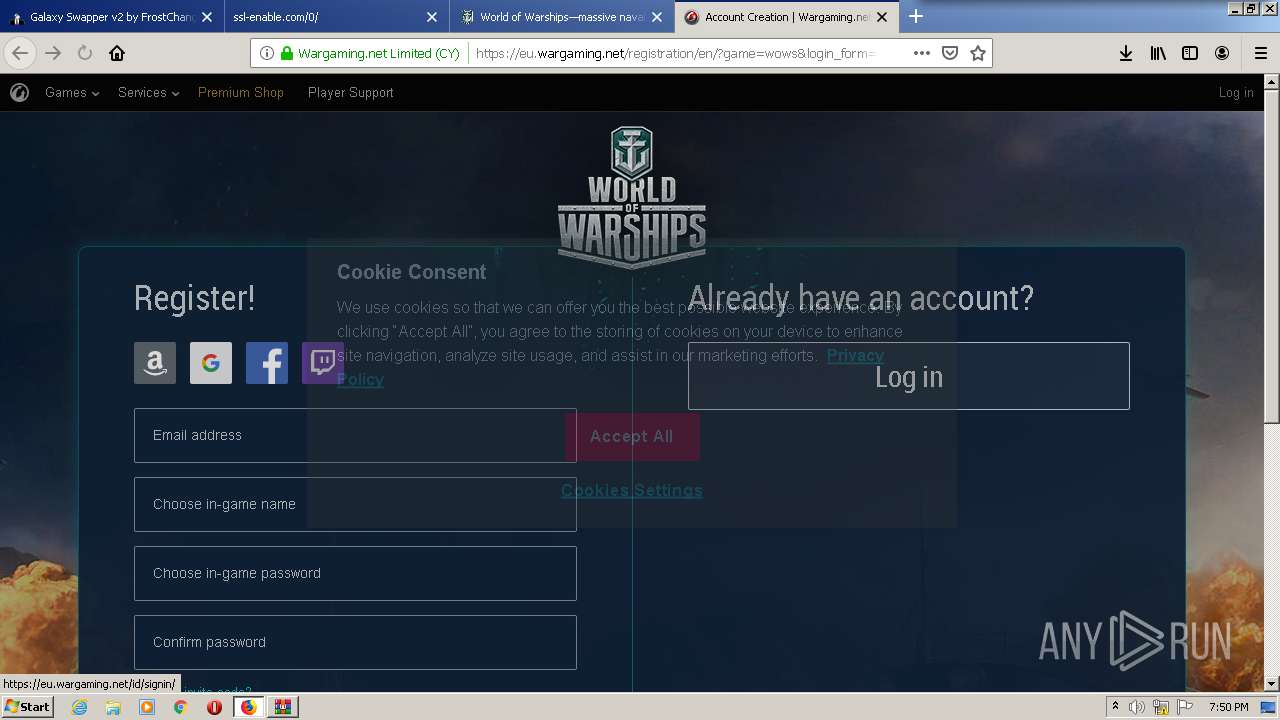Open the browser home page icon
The height and width of the screenshot is (720, 1280).
point(117,53)
